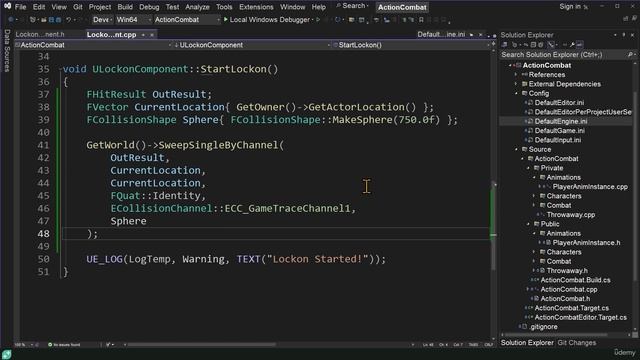
Task: Open the Extensions menu
Action: pyautogui.click(x=256, y=7)
